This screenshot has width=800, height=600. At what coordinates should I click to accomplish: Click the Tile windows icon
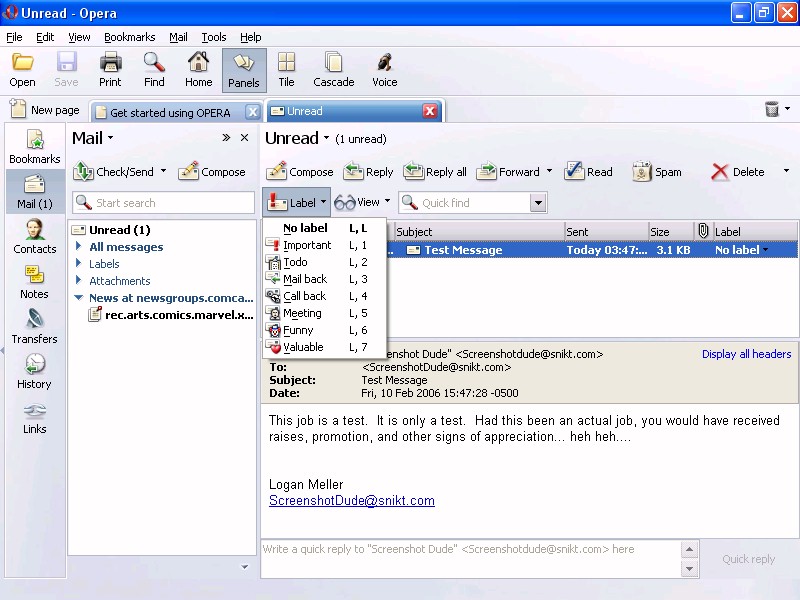[x=286, y=70]
